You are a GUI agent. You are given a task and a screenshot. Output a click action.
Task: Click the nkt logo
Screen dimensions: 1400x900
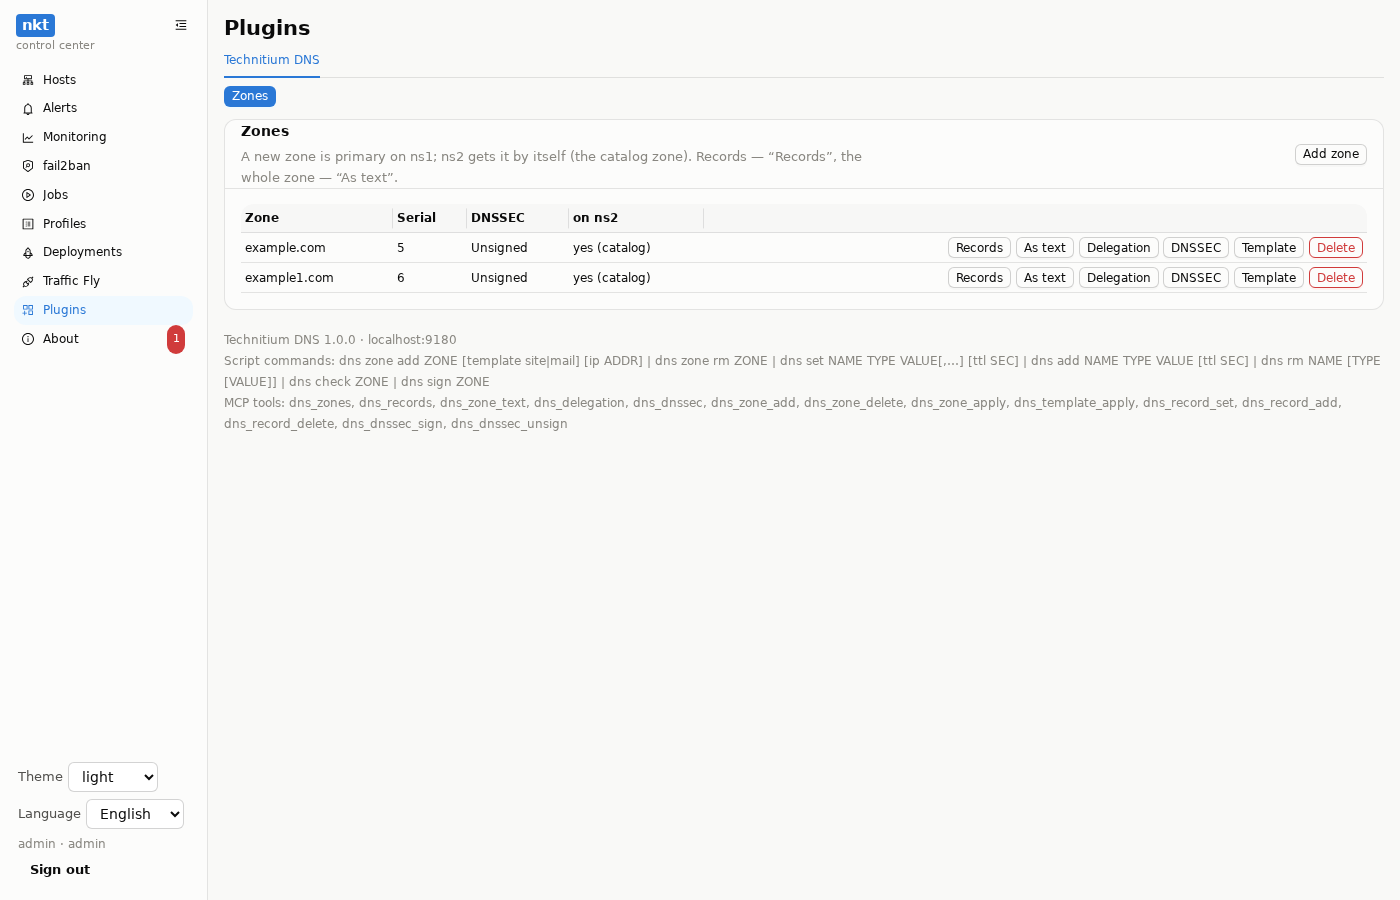[35, 25]
